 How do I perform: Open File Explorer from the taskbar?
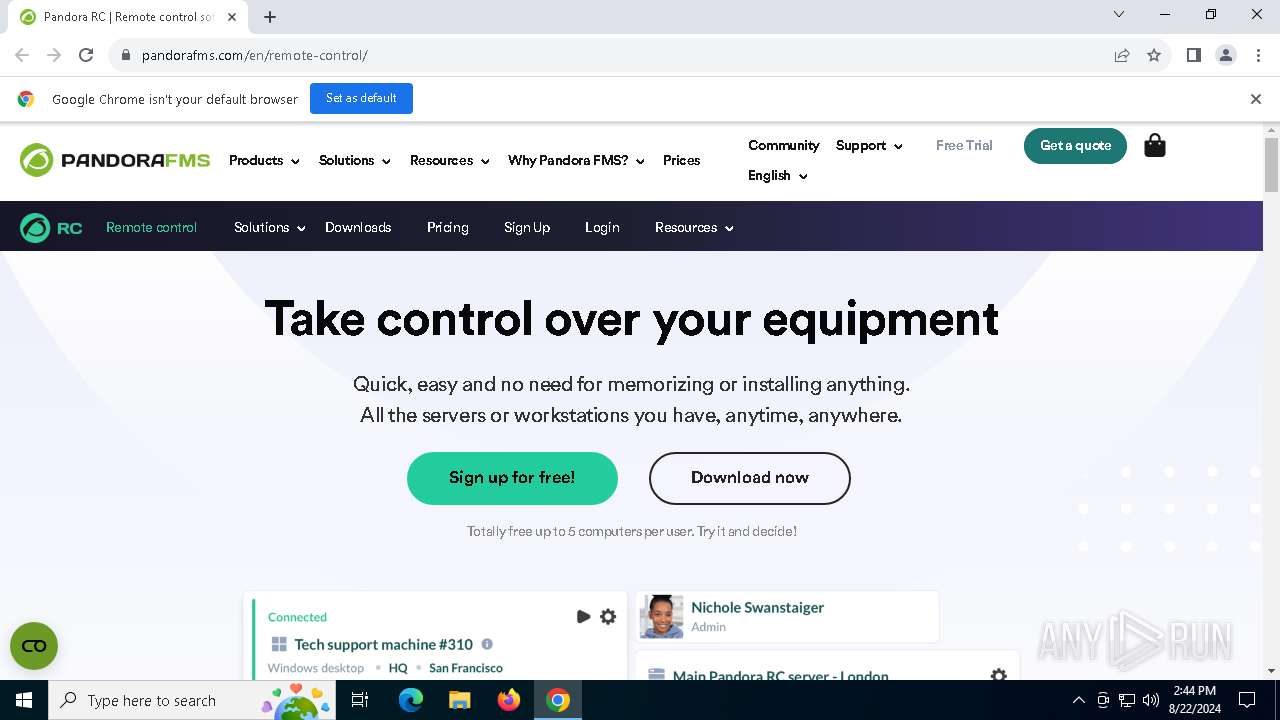click(x=460, y=700)
